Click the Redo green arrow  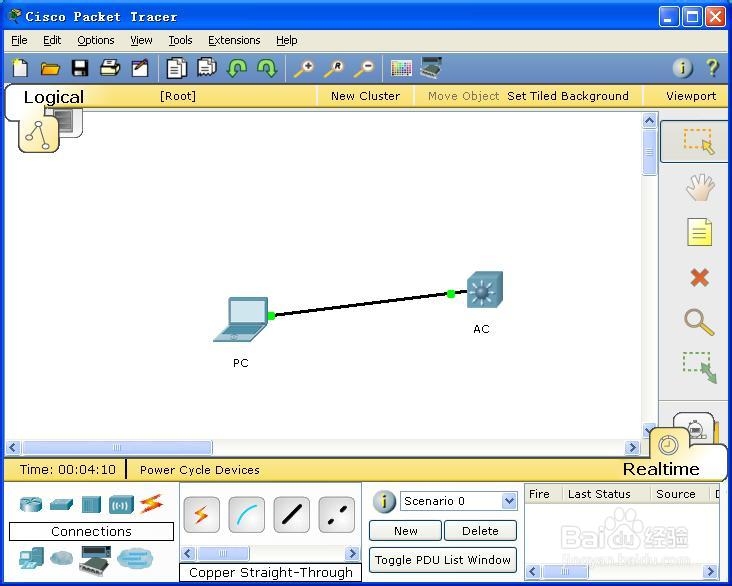coord(267,68)
